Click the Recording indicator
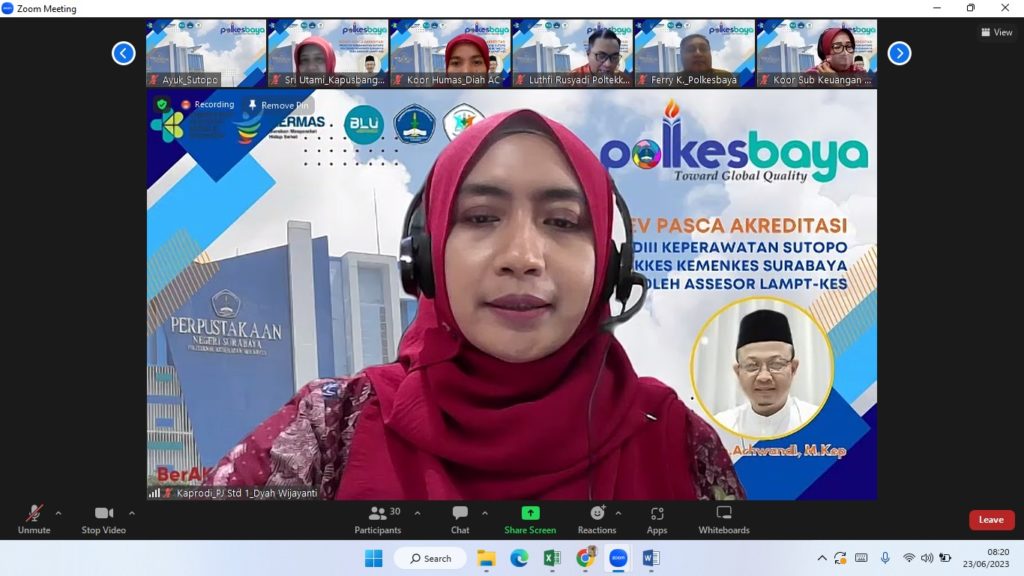The width and height of the screenshot is (1024, 576). [208, 104]
